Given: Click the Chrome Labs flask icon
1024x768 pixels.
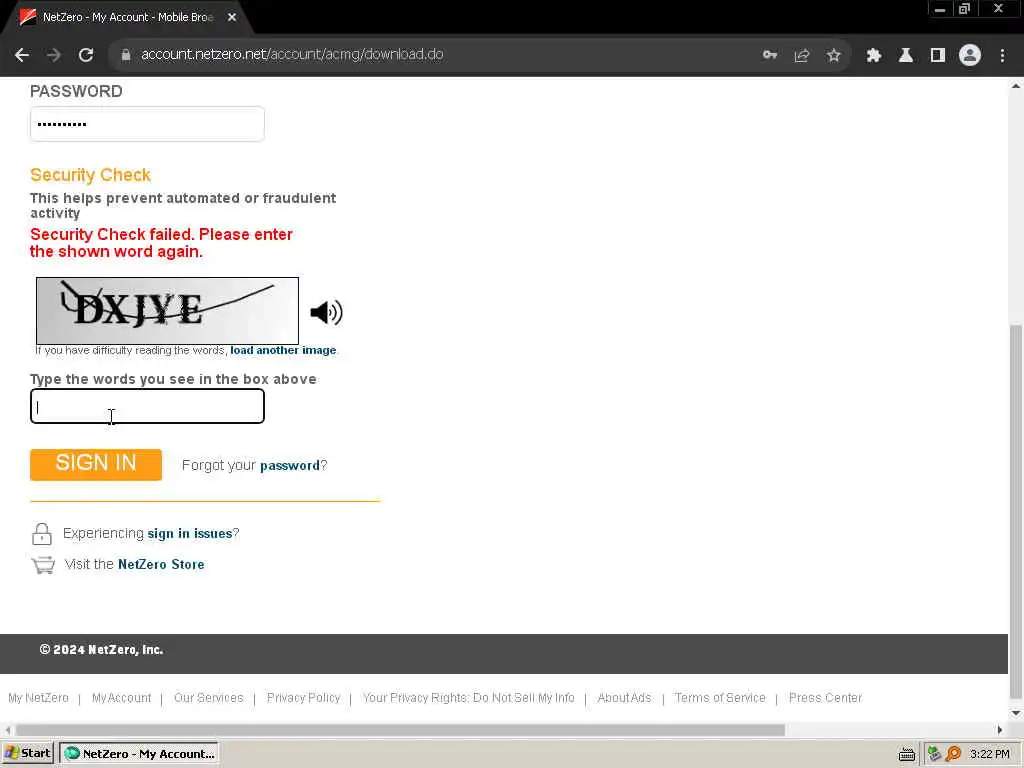Looking at the screenshot, I should tap(906, 55).
